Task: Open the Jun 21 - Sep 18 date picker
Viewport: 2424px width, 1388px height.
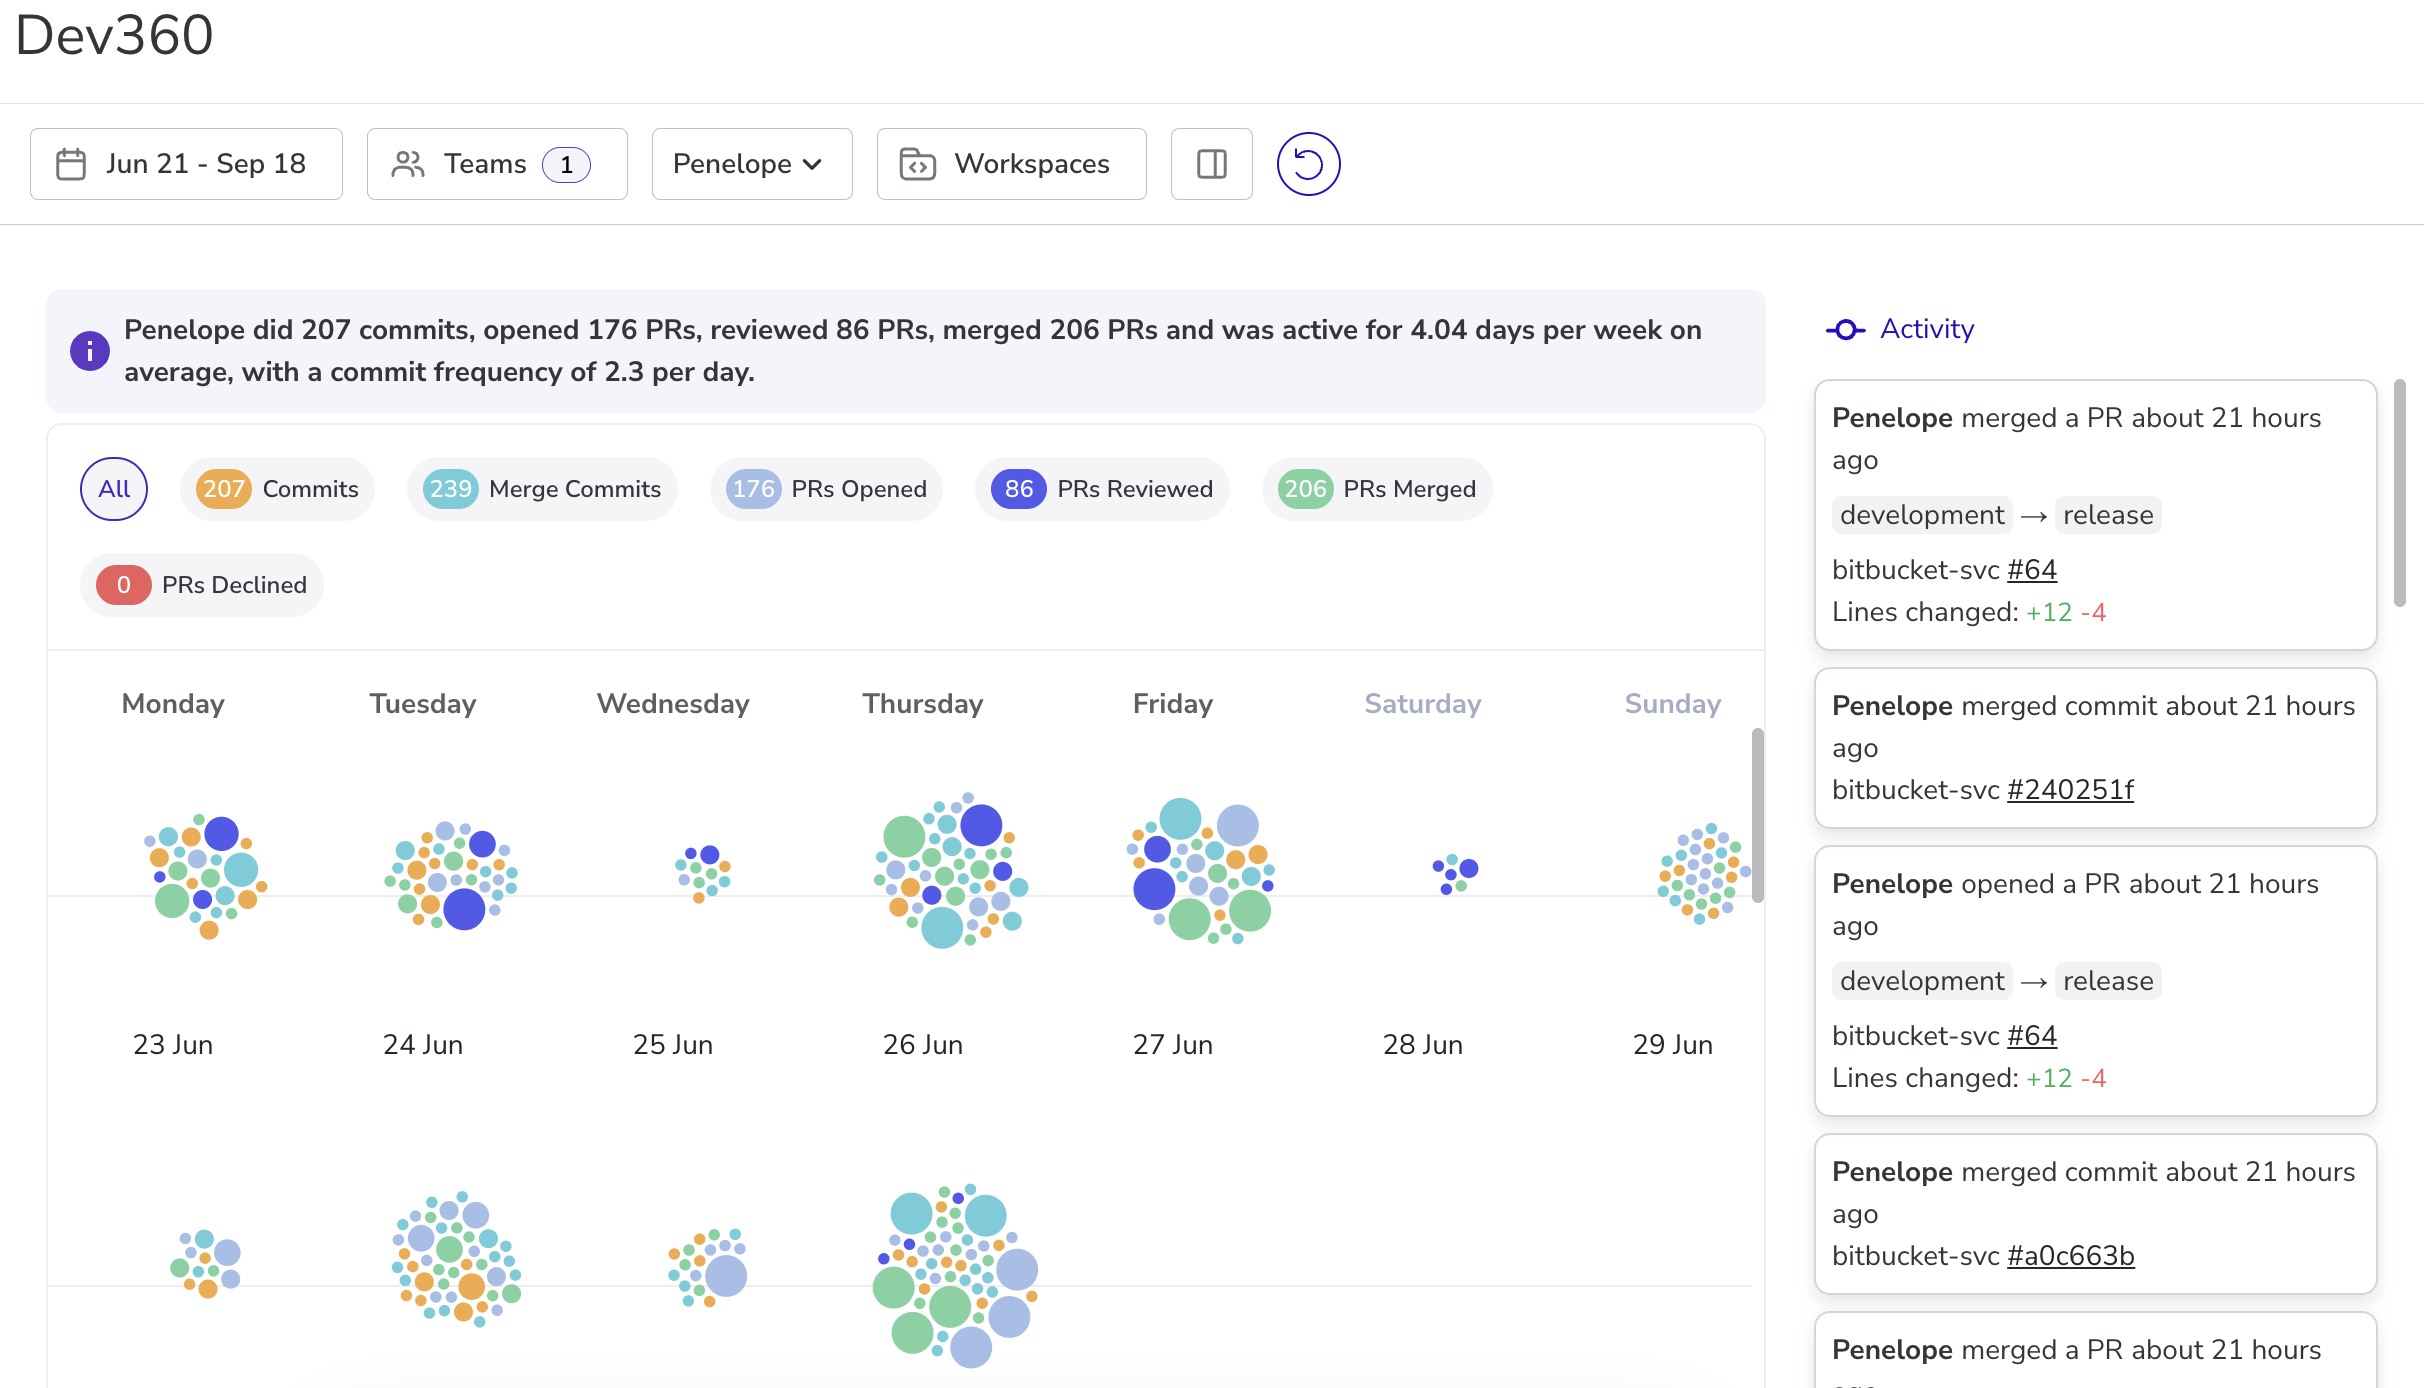Action: [186, 164]
